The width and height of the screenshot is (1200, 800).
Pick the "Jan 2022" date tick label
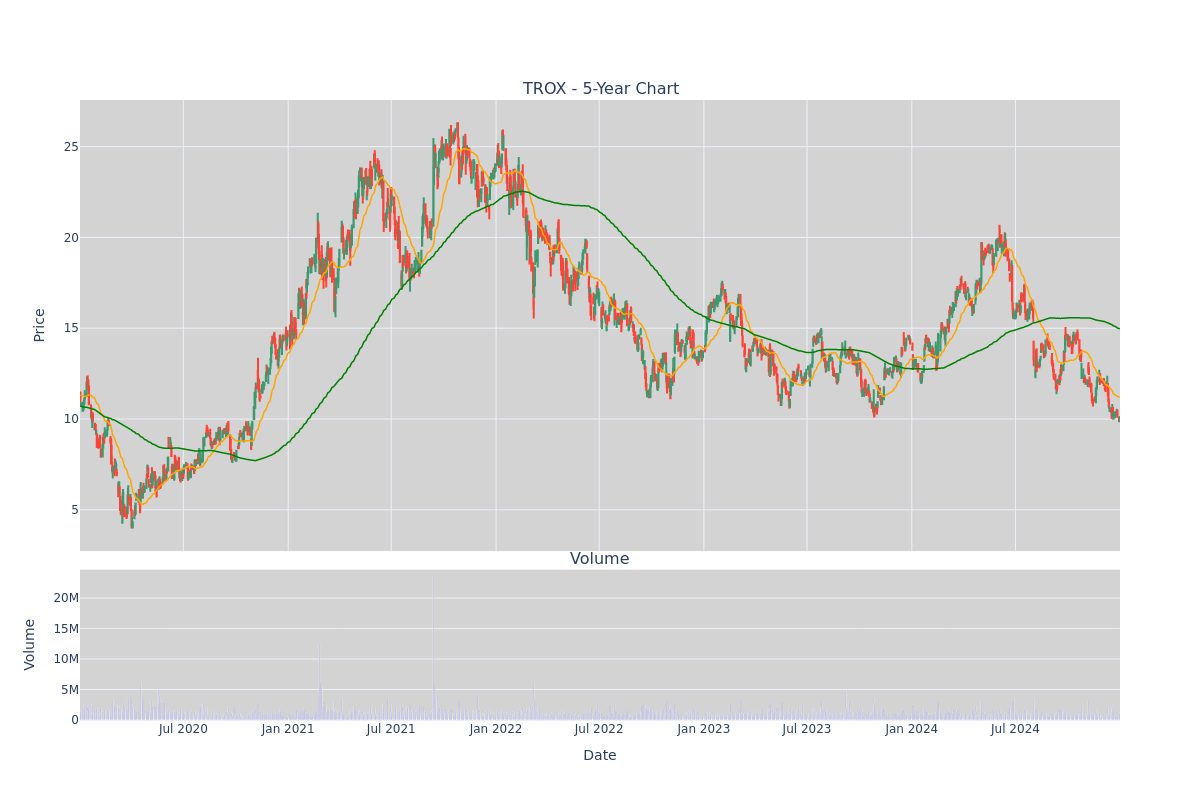click(x=496, y=729)
